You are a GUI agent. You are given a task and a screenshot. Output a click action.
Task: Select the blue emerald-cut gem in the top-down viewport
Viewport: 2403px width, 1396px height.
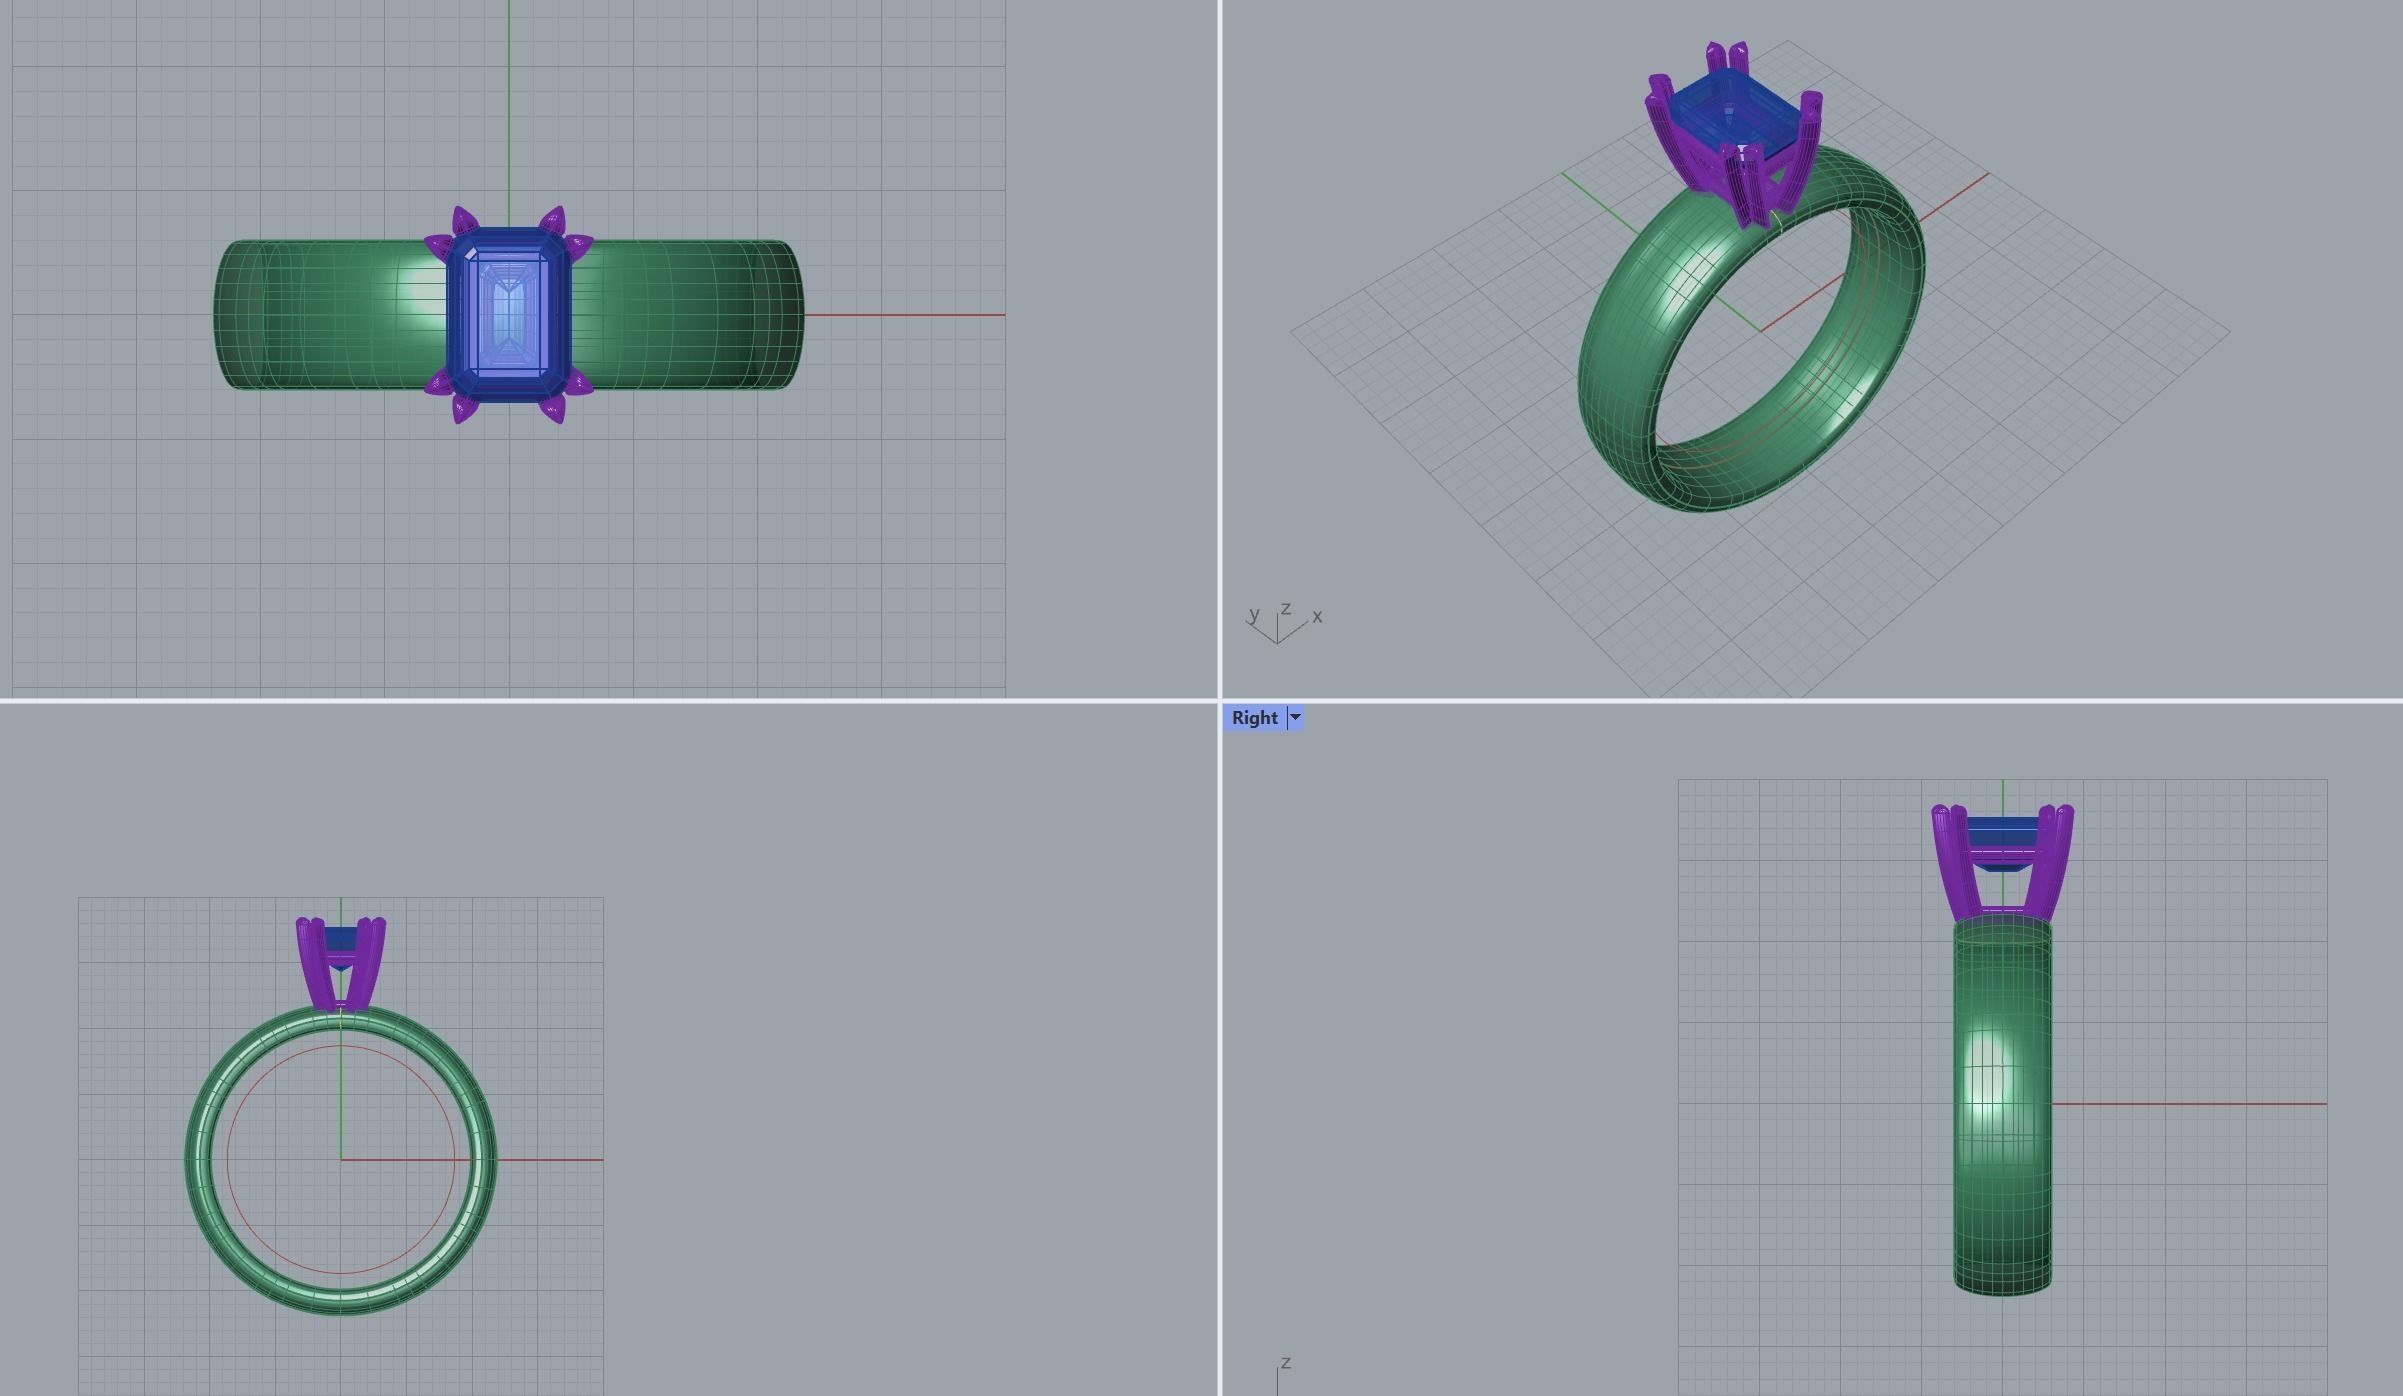click(509, 315)
